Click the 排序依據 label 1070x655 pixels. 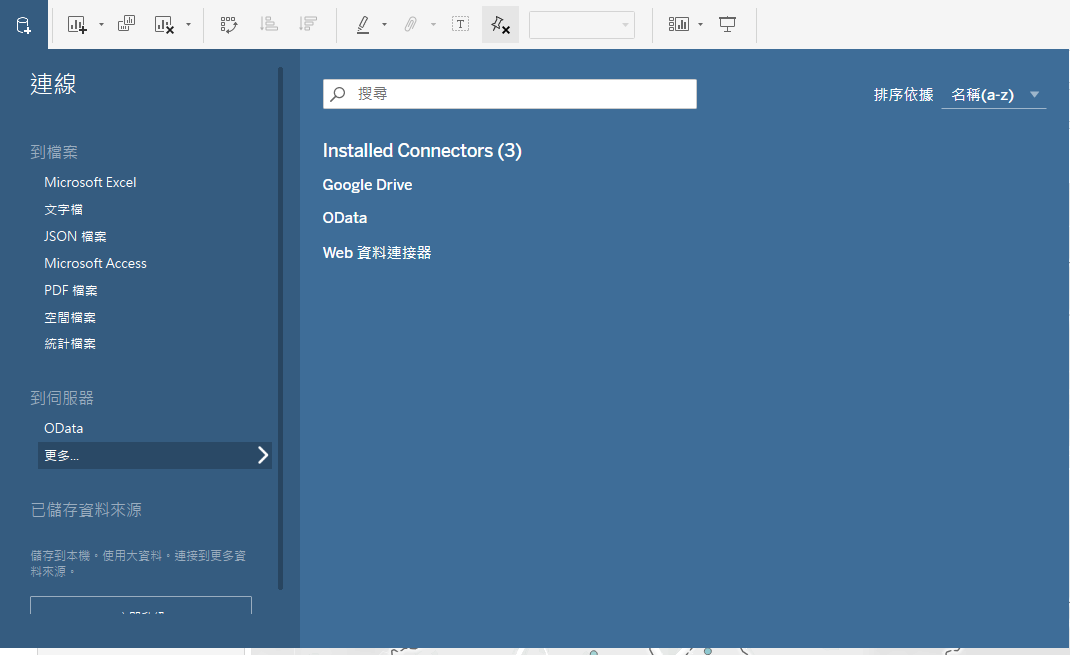903,95
